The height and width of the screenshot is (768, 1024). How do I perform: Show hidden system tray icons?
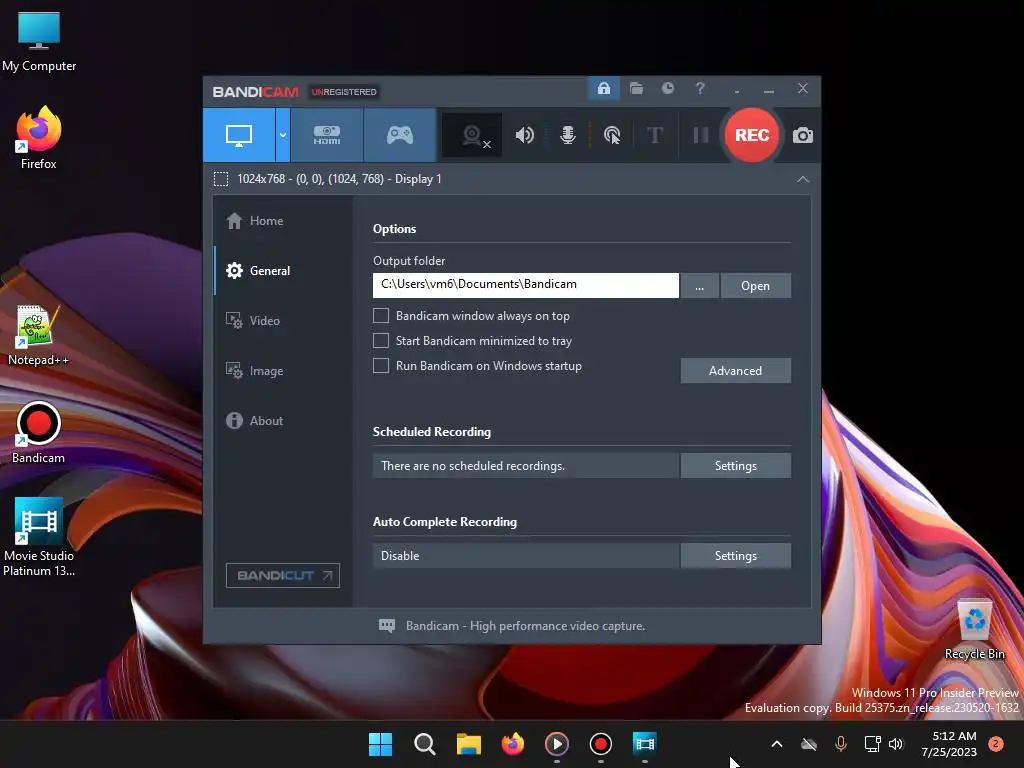coord(776,744)
